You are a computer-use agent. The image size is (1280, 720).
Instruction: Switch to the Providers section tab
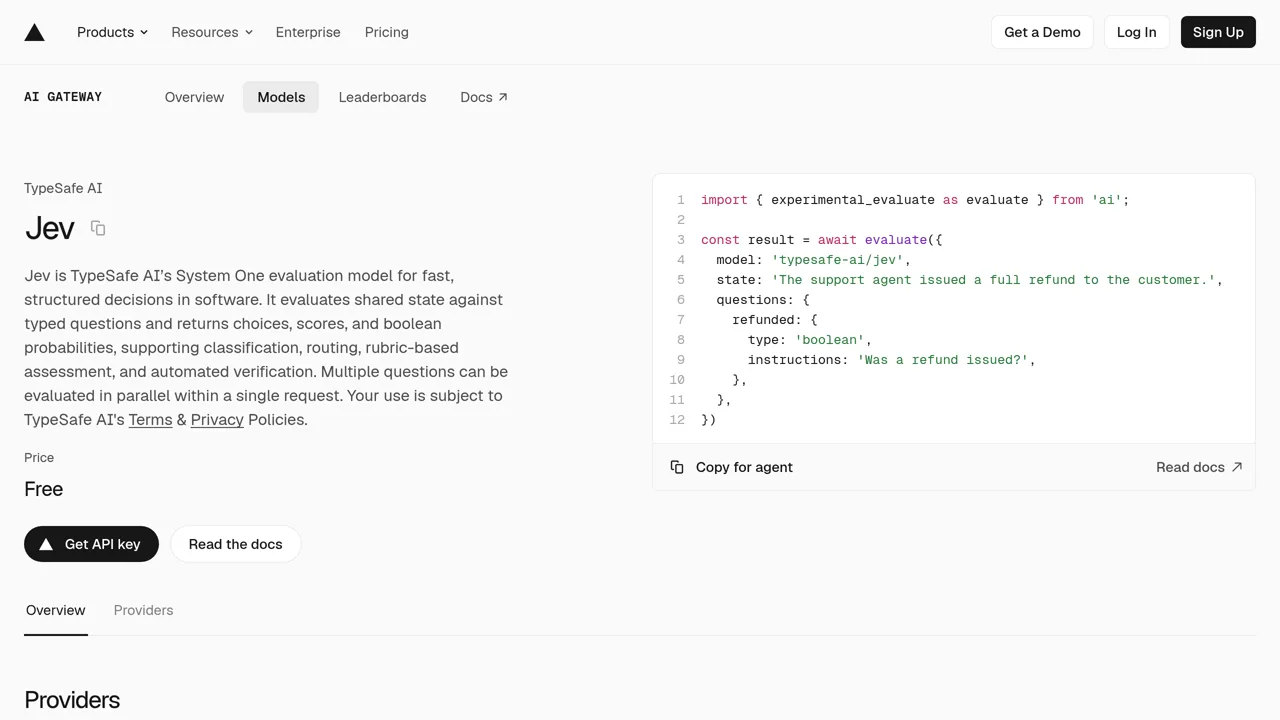[143, 610]
